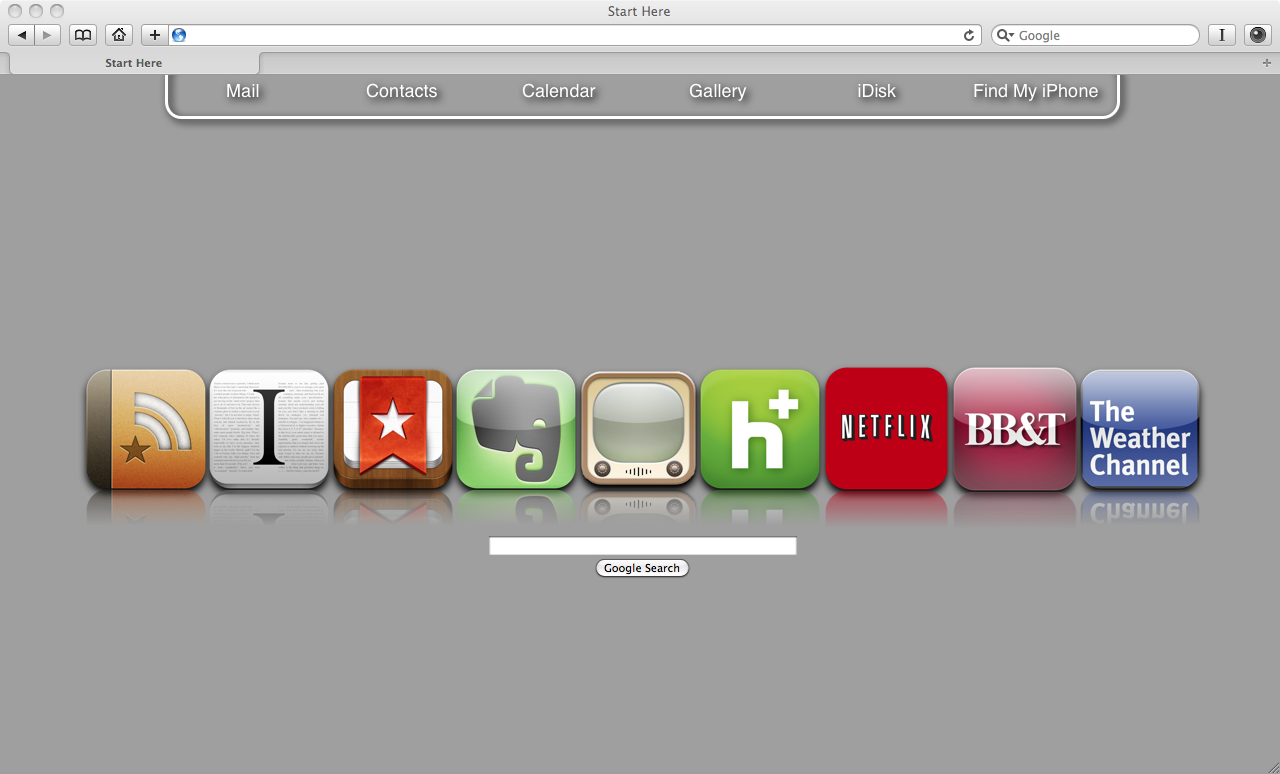Open the BB&T banking icon

click(x=1015, y=429)
